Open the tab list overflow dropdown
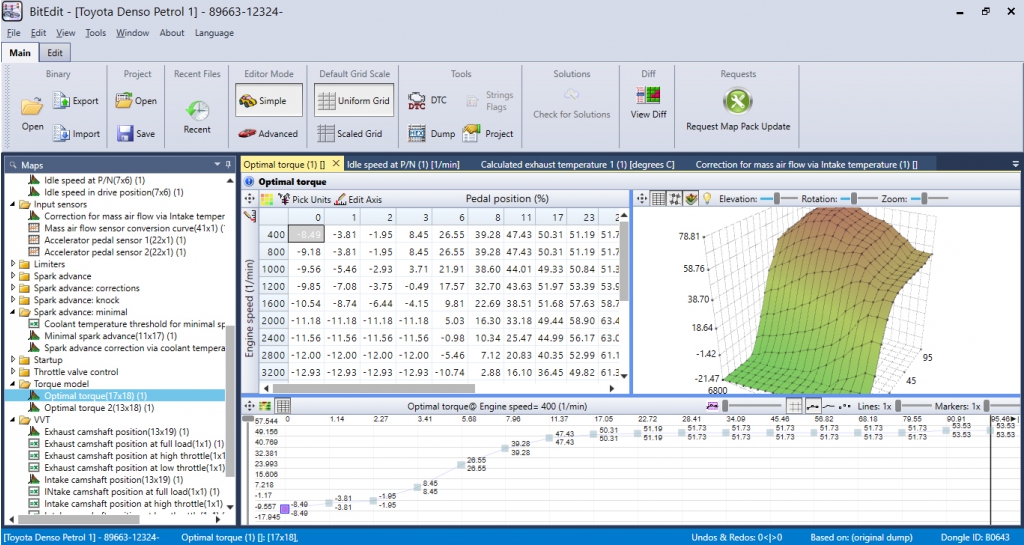 pos(1016,164)
